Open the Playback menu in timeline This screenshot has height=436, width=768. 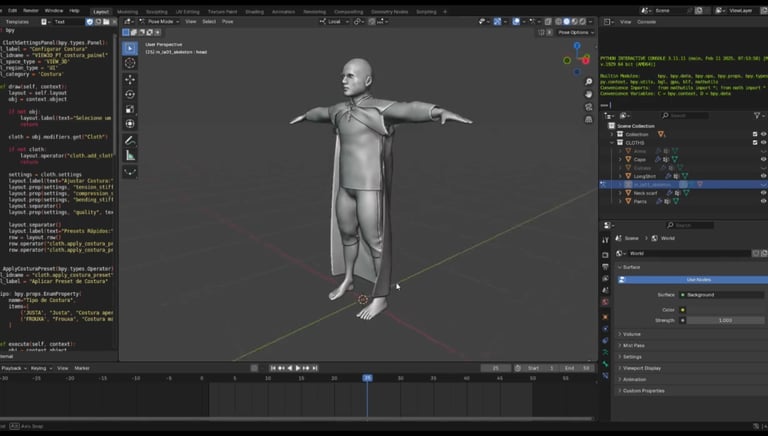13,368
